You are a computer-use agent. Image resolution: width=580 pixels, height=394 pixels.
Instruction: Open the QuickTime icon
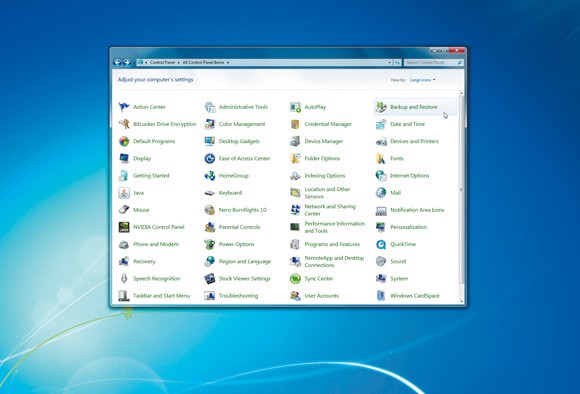tap(381, 244)
